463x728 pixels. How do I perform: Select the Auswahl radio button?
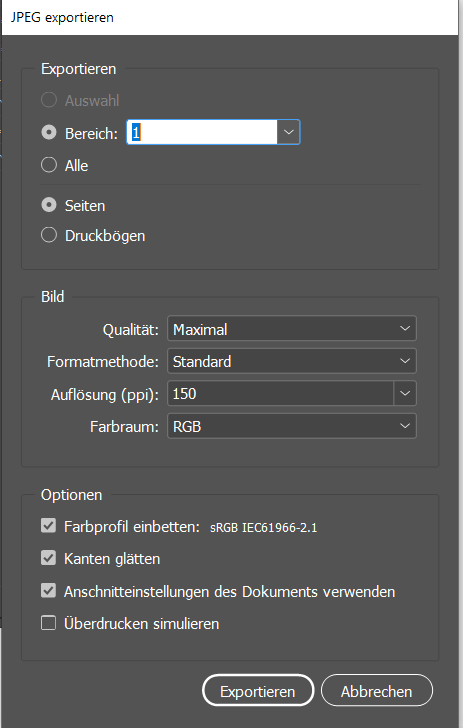tap(49, 100)
